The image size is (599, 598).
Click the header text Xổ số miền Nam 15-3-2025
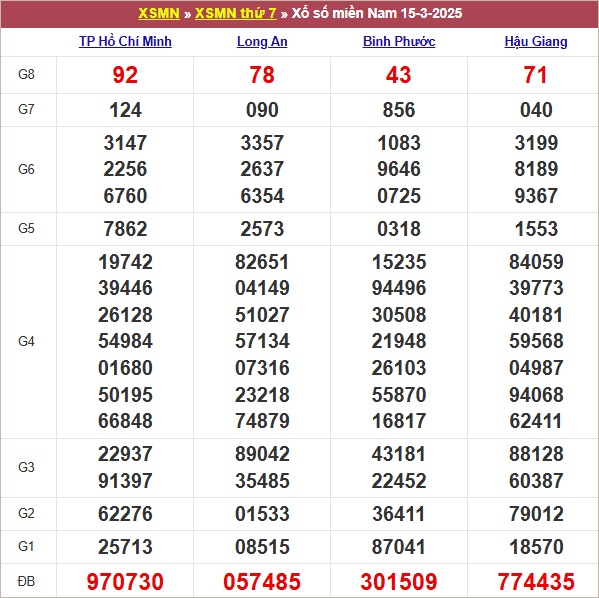tap(377, 13)
